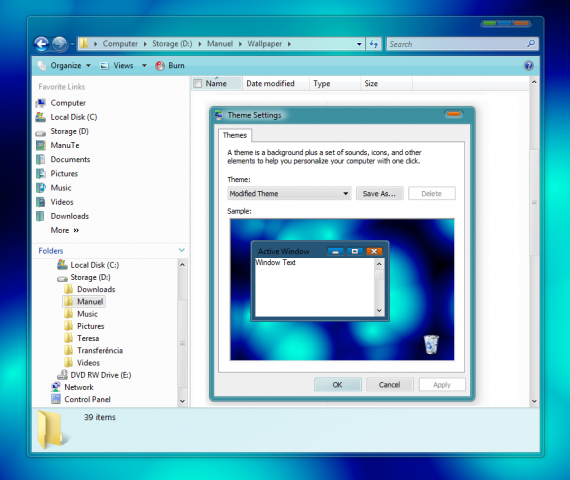Click the Music favorite link icon
This screenshot has width=570, height=480.
point(41,188)
